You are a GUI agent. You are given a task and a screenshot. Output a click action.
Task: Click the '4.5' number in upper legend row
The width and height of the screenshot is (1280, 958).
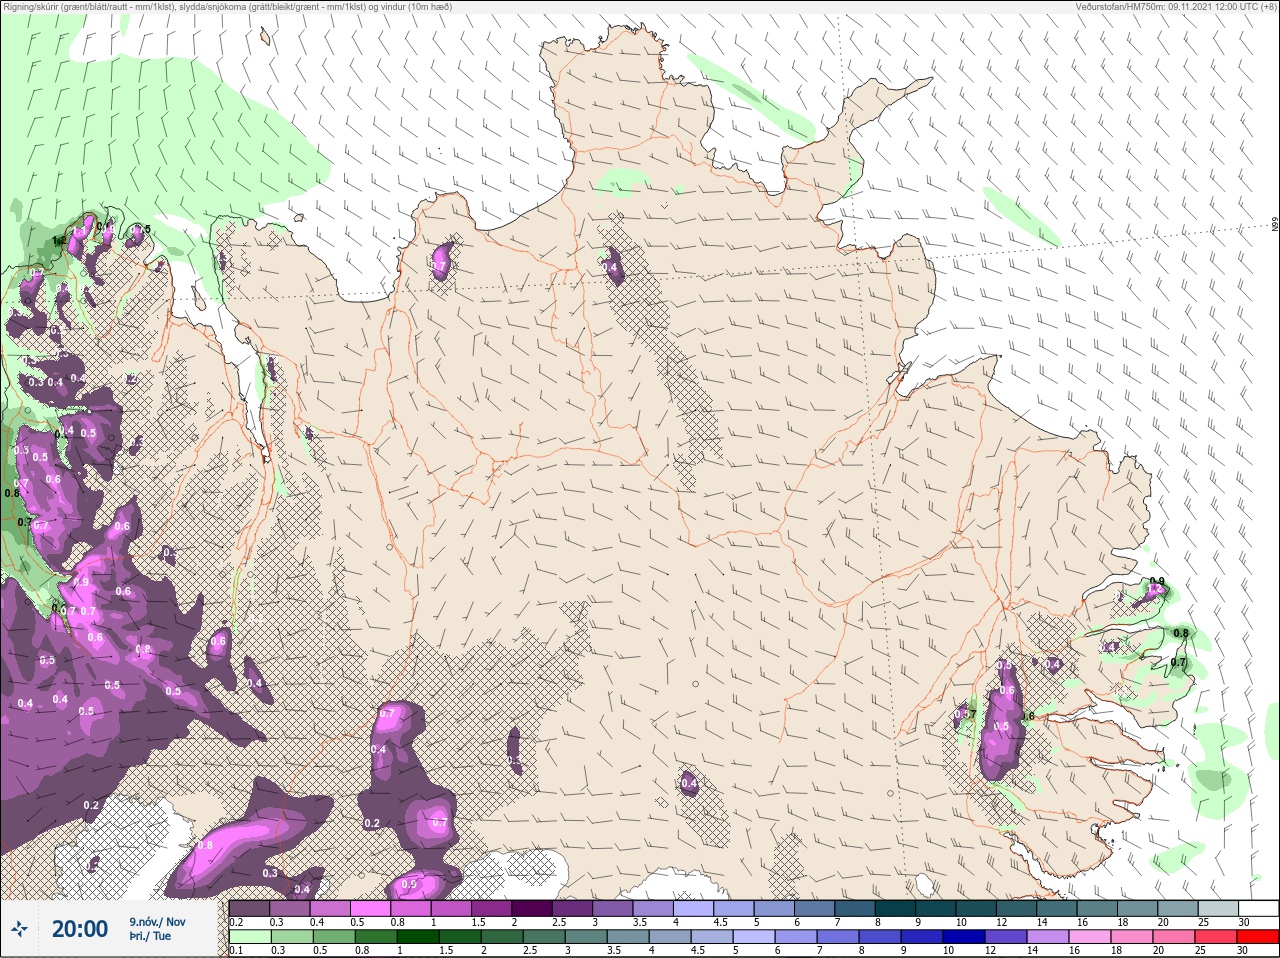[x=721, y=923]
